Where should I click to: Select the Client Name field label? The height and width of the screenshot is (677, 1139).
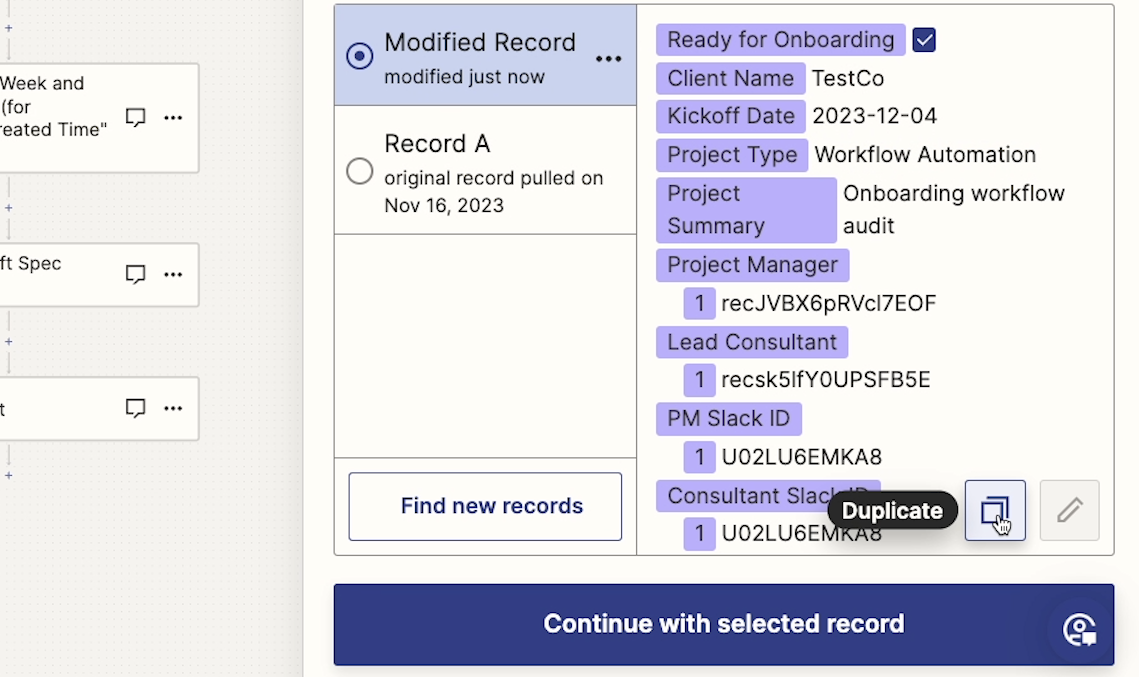[731, 78]
